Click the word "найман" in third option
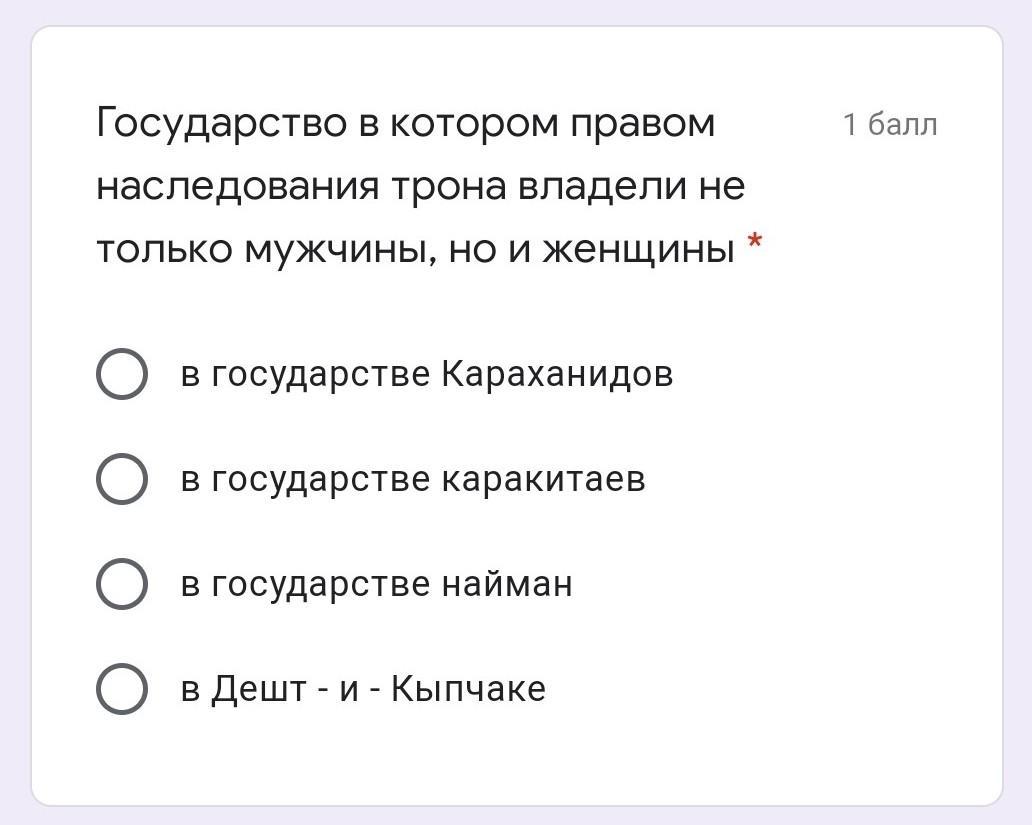This screenshot has width=1032, height=825. click(x=507, y=584)
